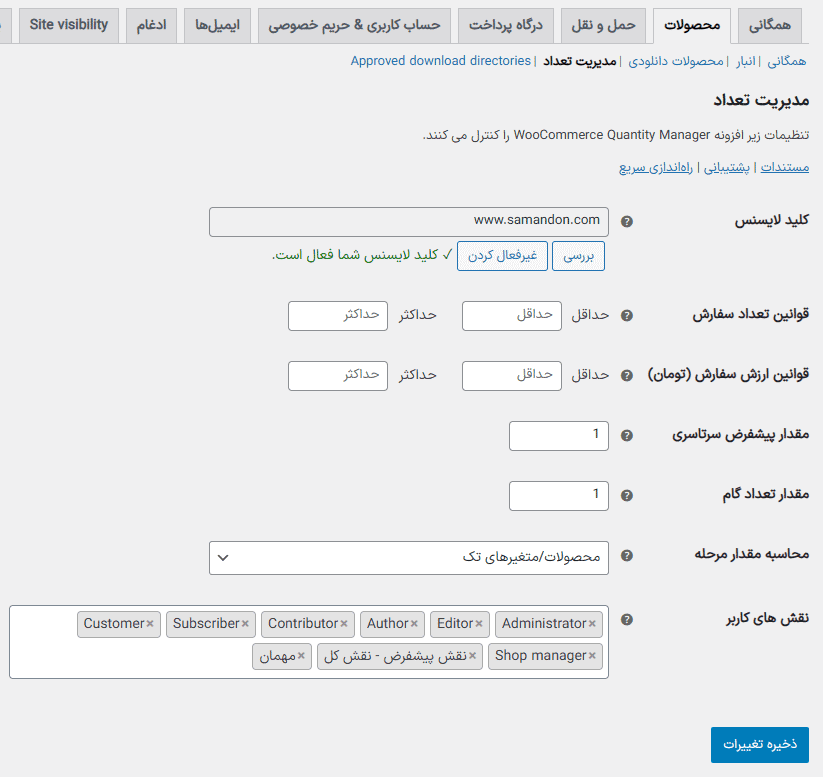Go to the انبار sub-section
The width and height of the screenshot is (823, 777).
[x=745, y=61]
